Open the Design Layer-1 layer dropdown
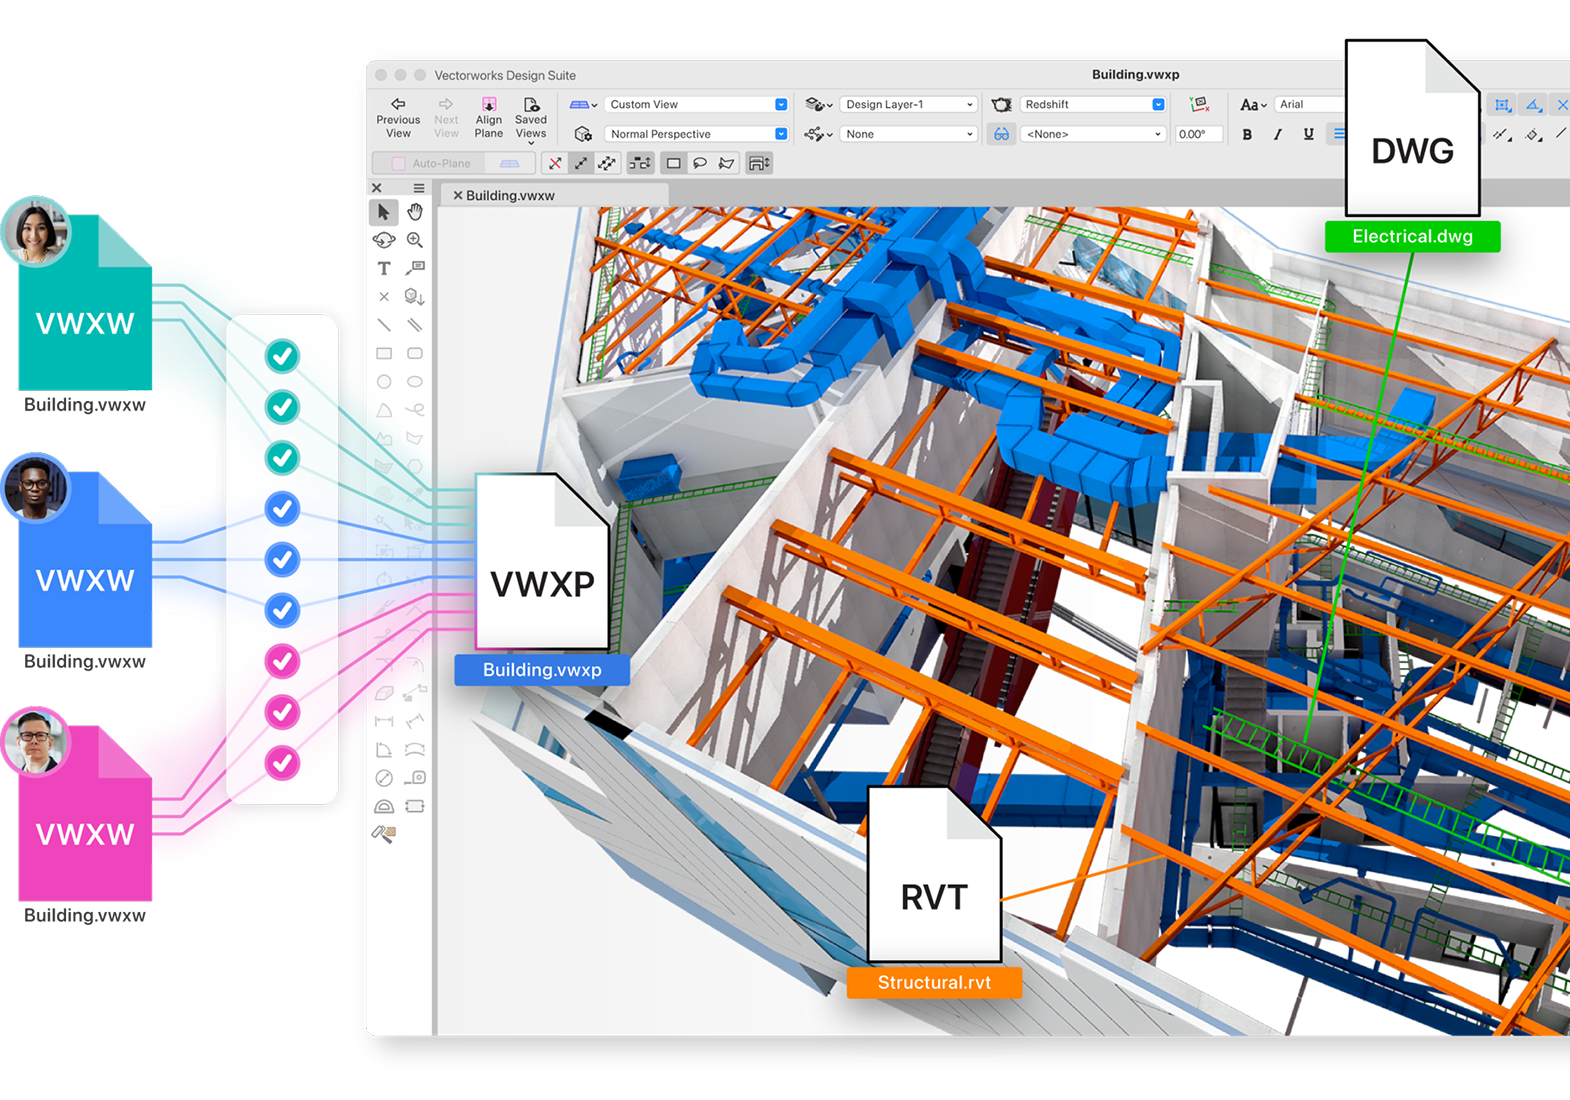1570x1100 pixels. coord(908,104)
